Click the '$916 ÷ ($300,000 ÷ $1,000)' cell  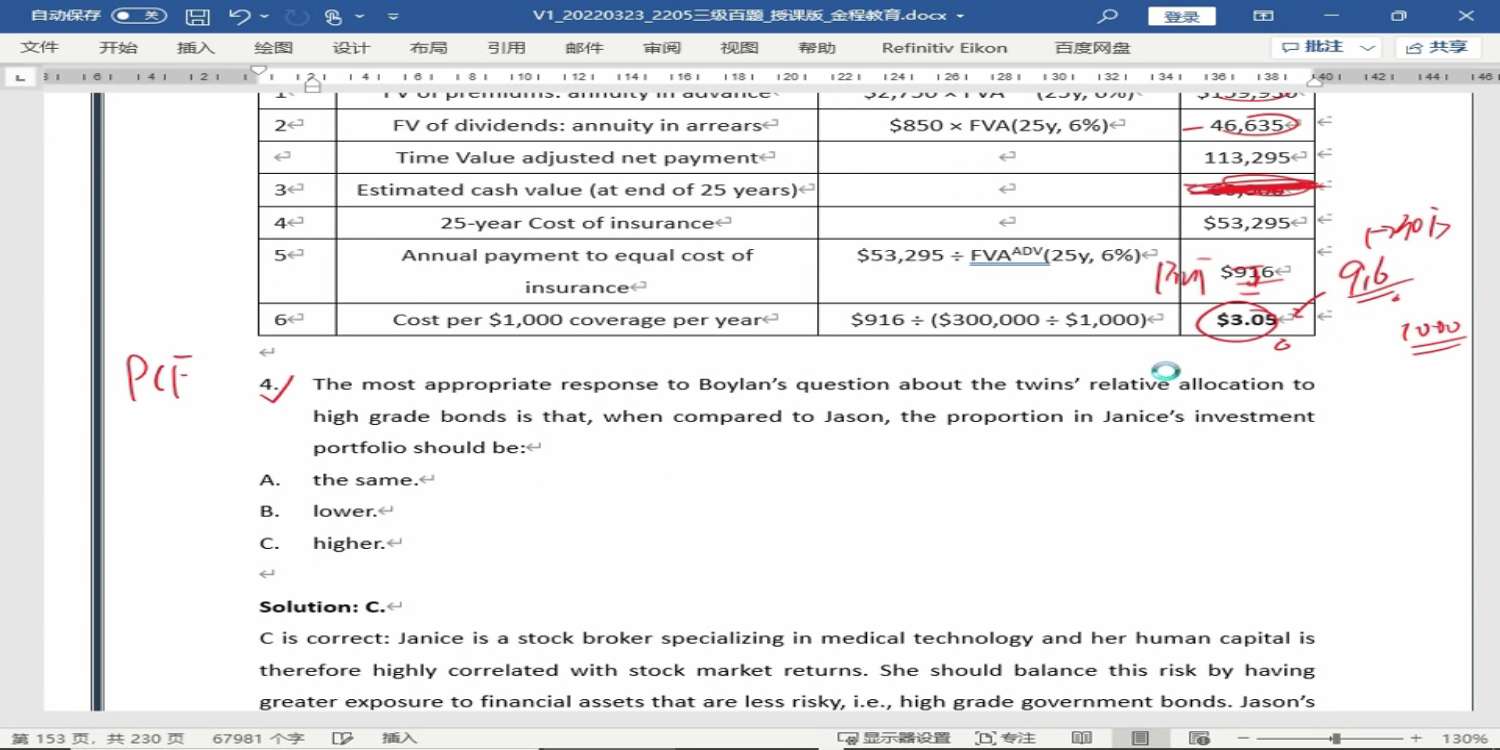coord(999,319)
